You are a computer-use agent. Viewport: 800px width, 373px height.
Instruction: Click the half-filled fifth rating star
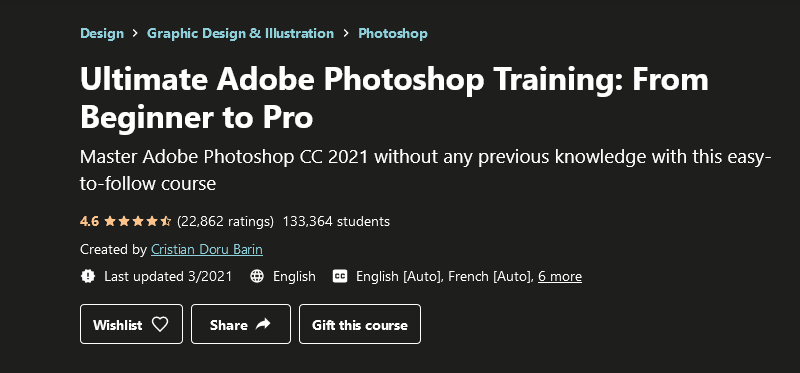(166, 221)
